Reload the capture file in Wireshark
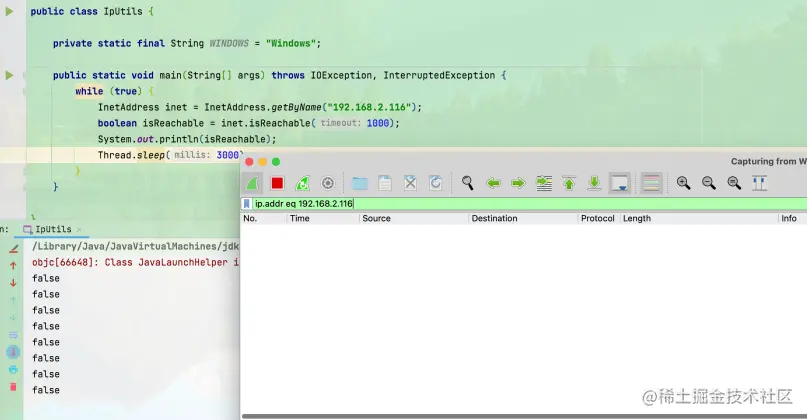This screenshot has width=807, height=420. click(435, 183)
